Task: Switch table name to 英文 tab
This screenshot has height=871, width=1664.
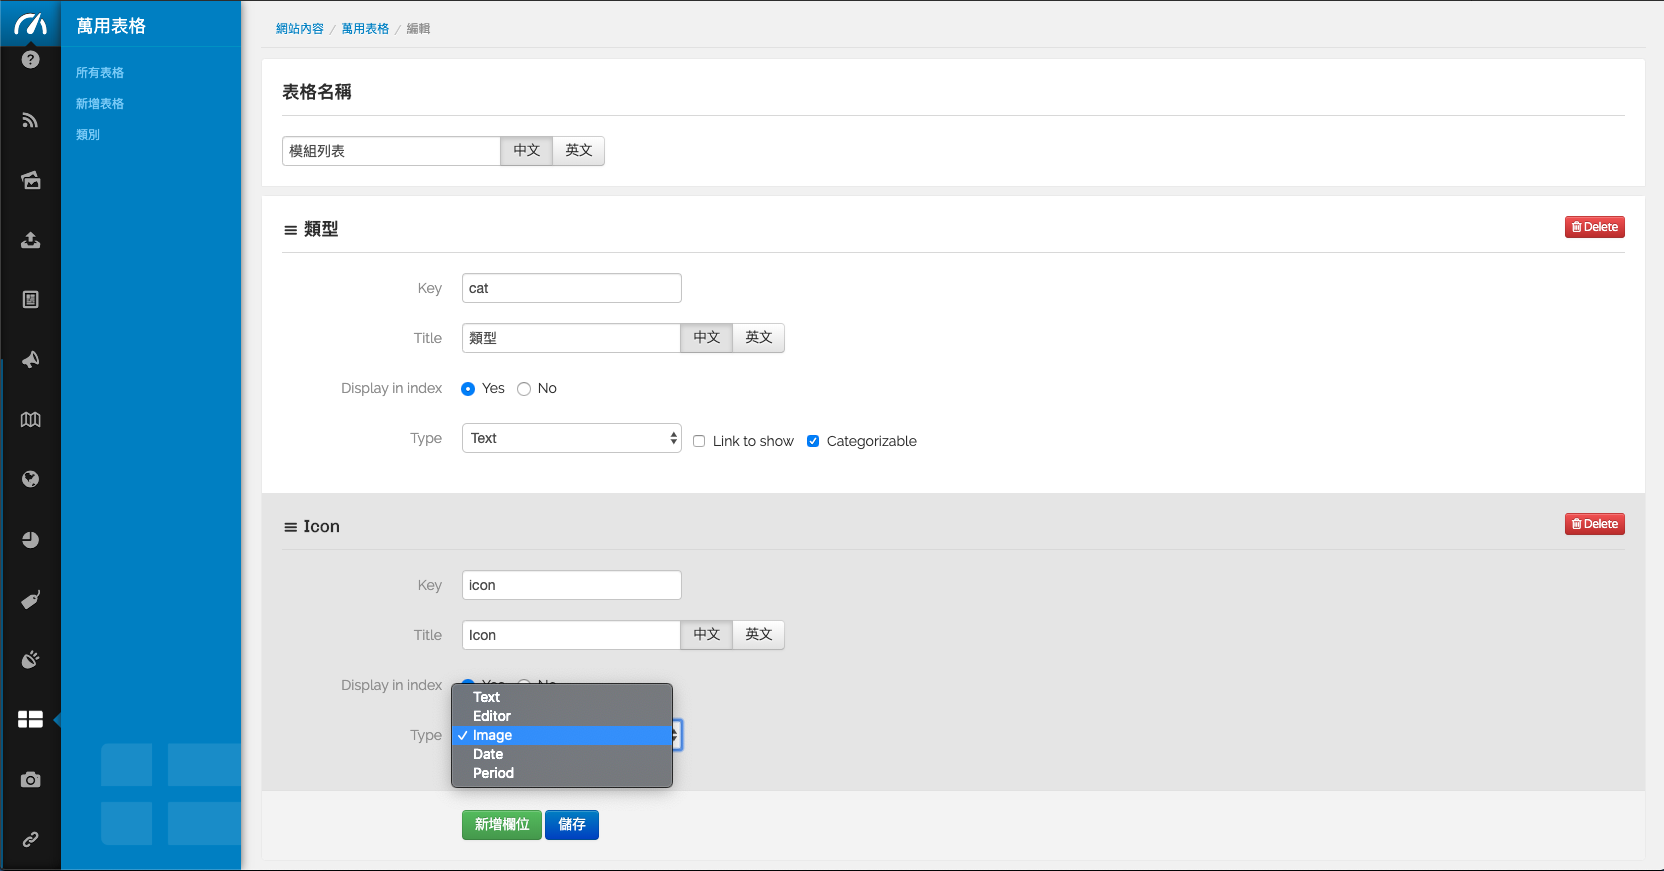Action: [x=578, y=151]
